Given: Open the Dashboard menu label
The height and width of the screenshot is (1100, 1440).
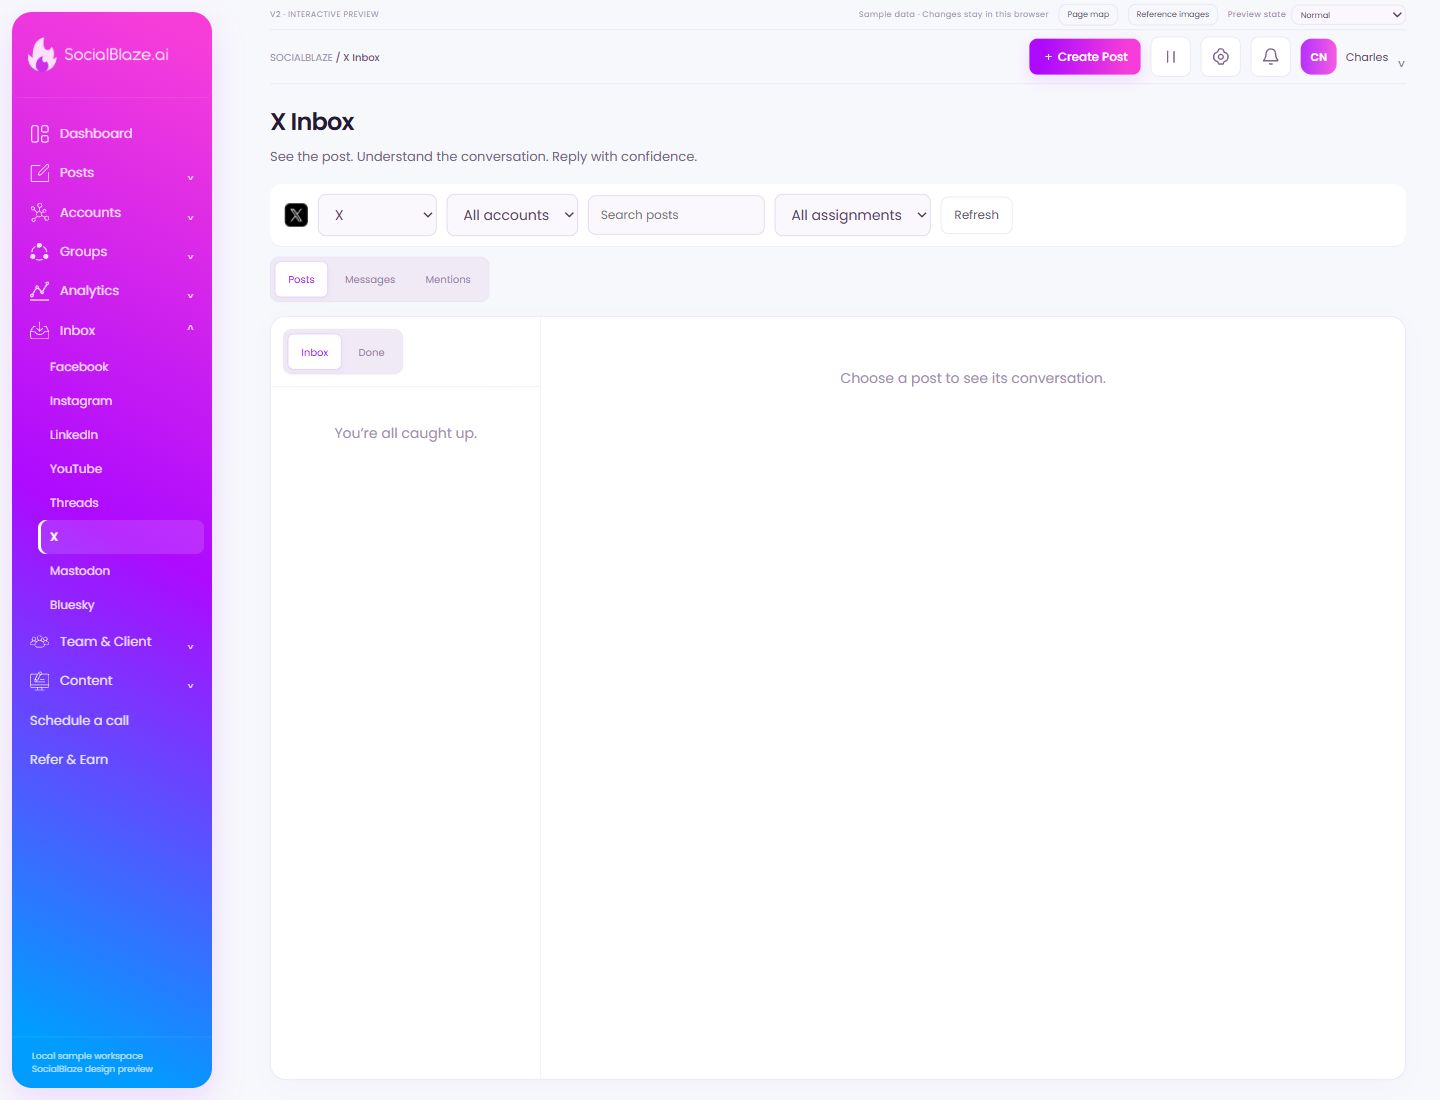Looking at the screenshot, I should point(96,134).
